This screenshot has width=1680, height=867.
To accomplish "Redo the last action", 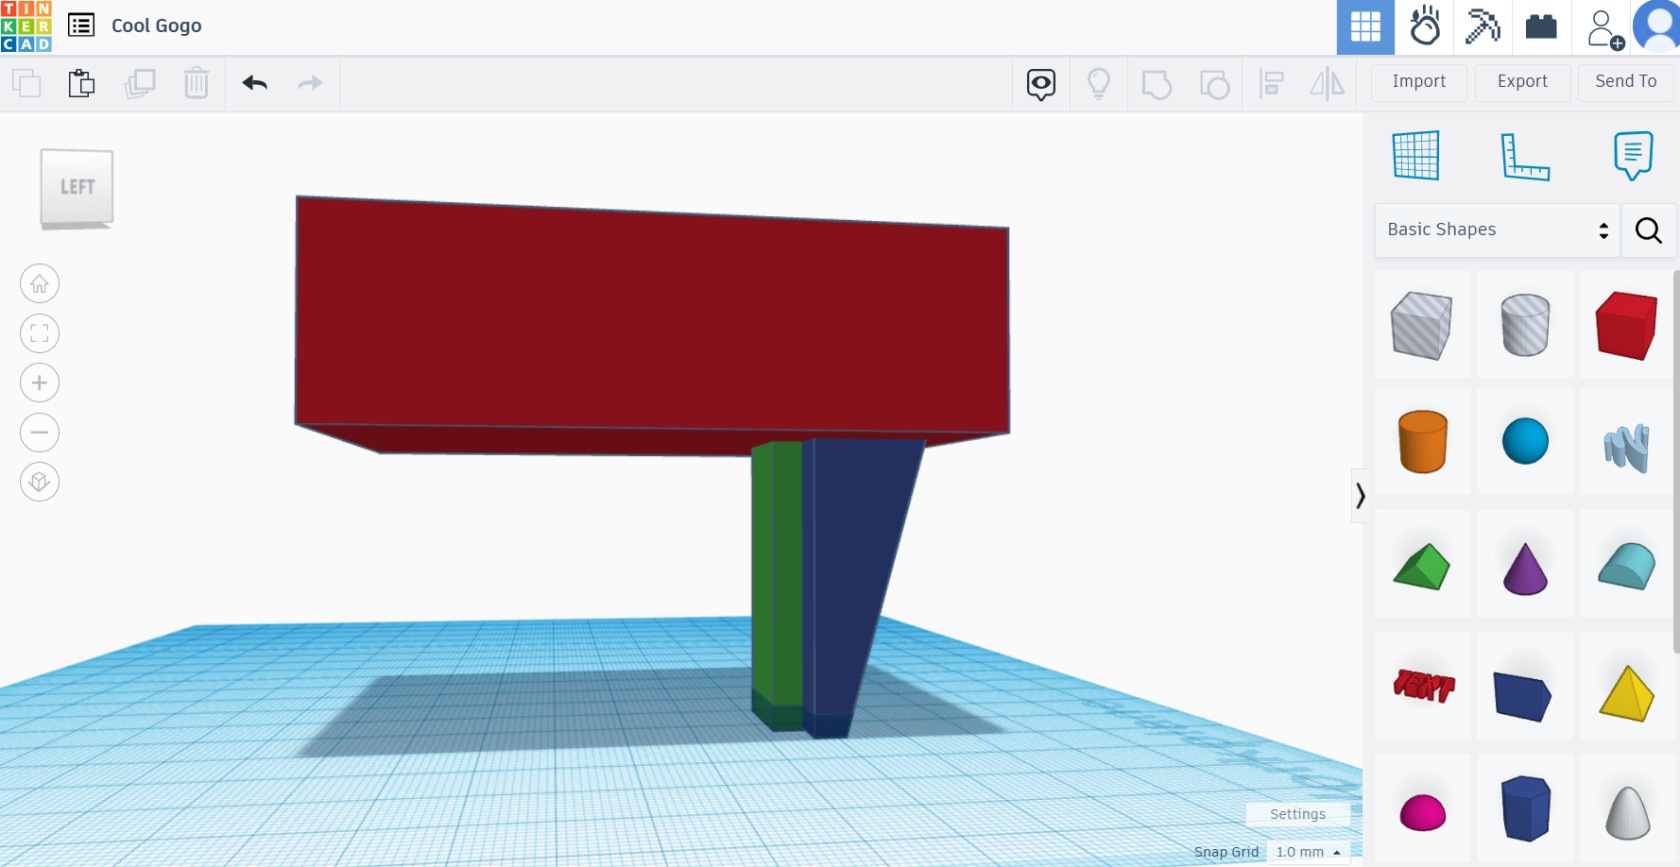I will click(x=310, y=83).
